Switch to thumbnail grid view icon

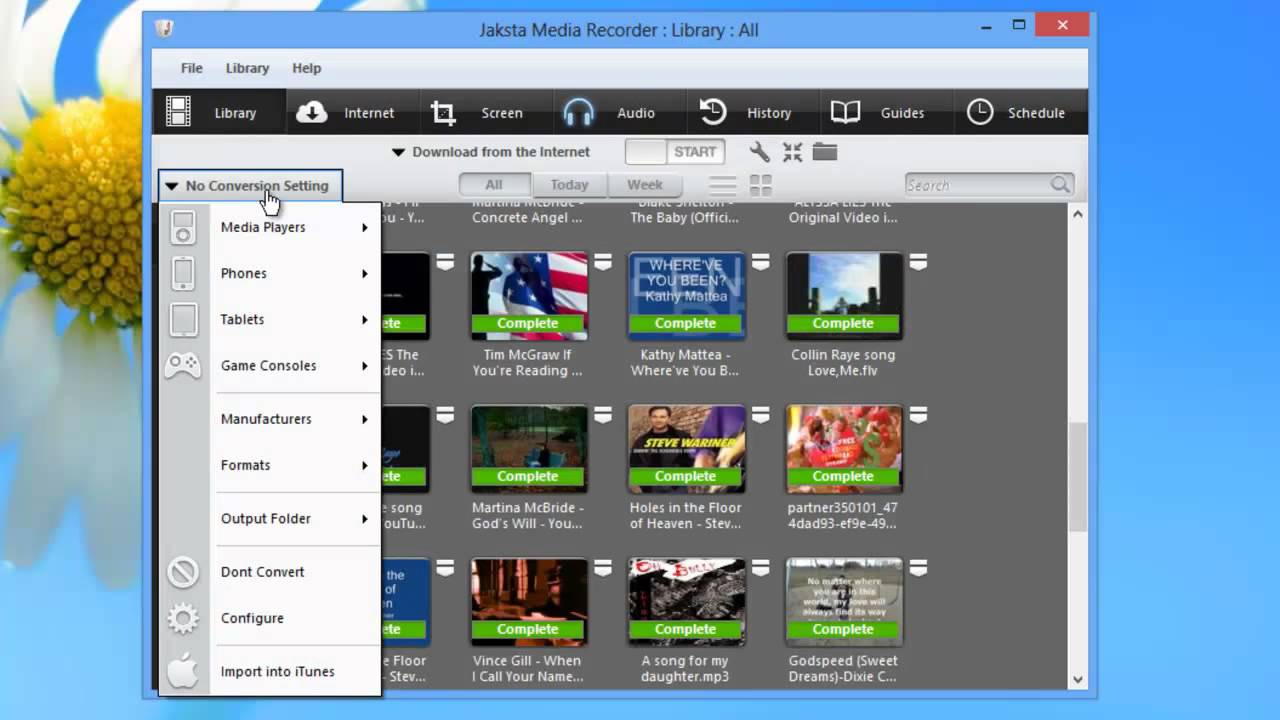point(761,185)
